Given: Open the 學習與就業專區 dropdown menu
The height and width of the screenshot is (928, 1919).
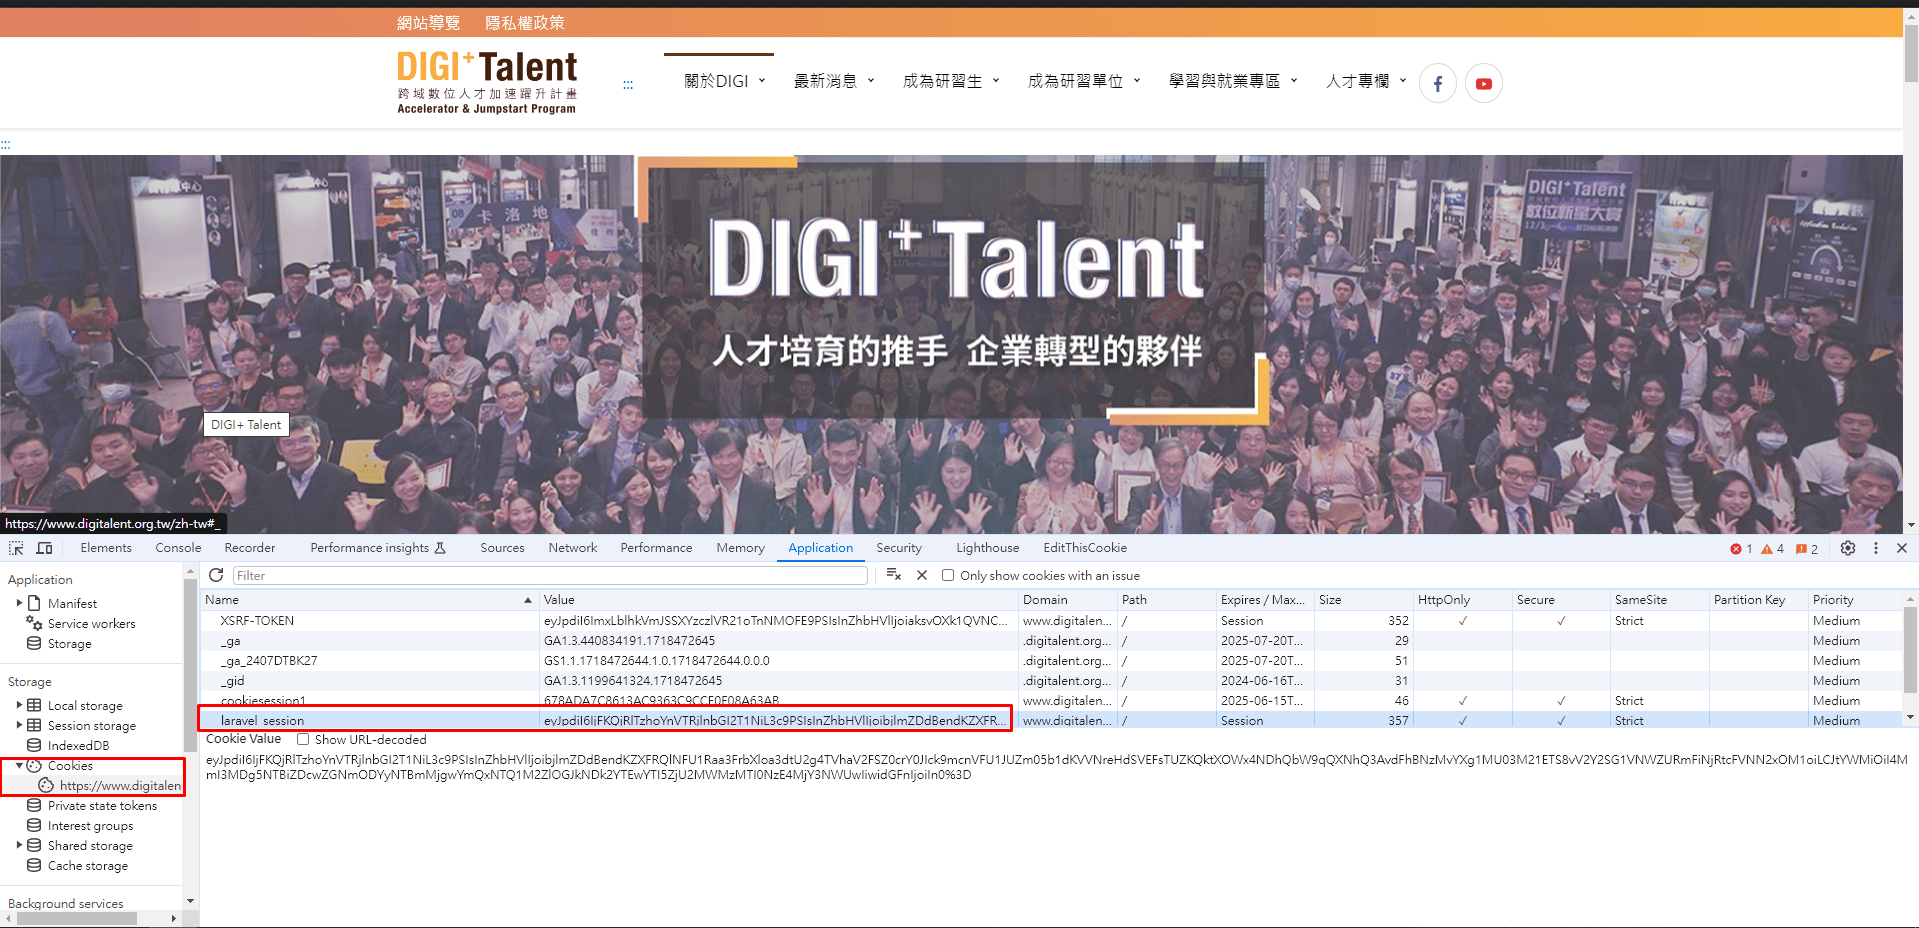Looking at the screenshot, I should 1233,81.
